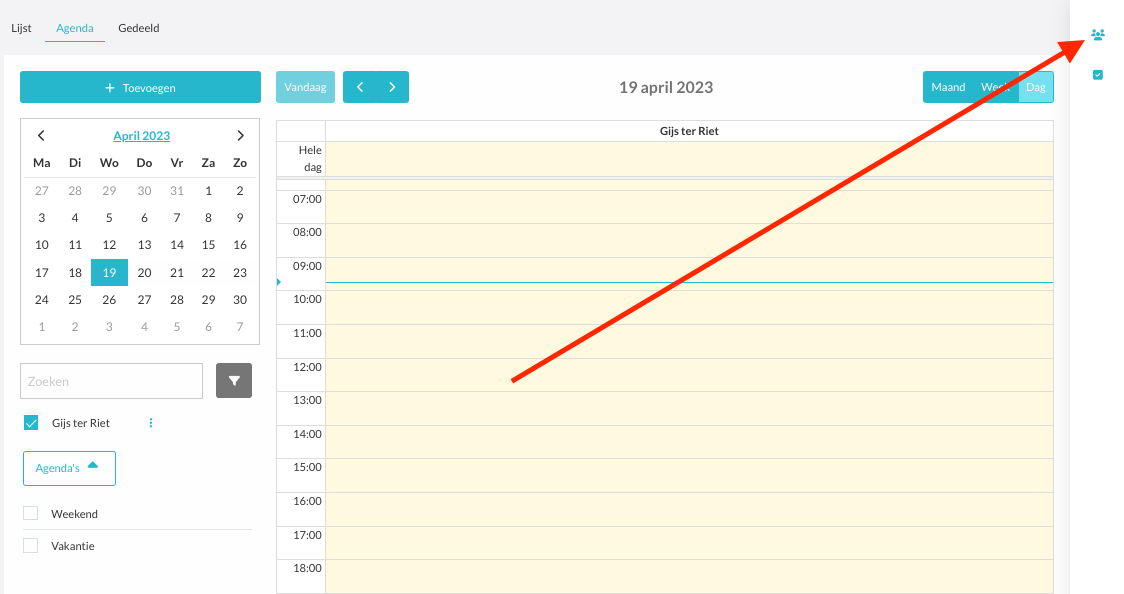
Task: Choose 10 in the mini calendar
Action: pos(42,245)
